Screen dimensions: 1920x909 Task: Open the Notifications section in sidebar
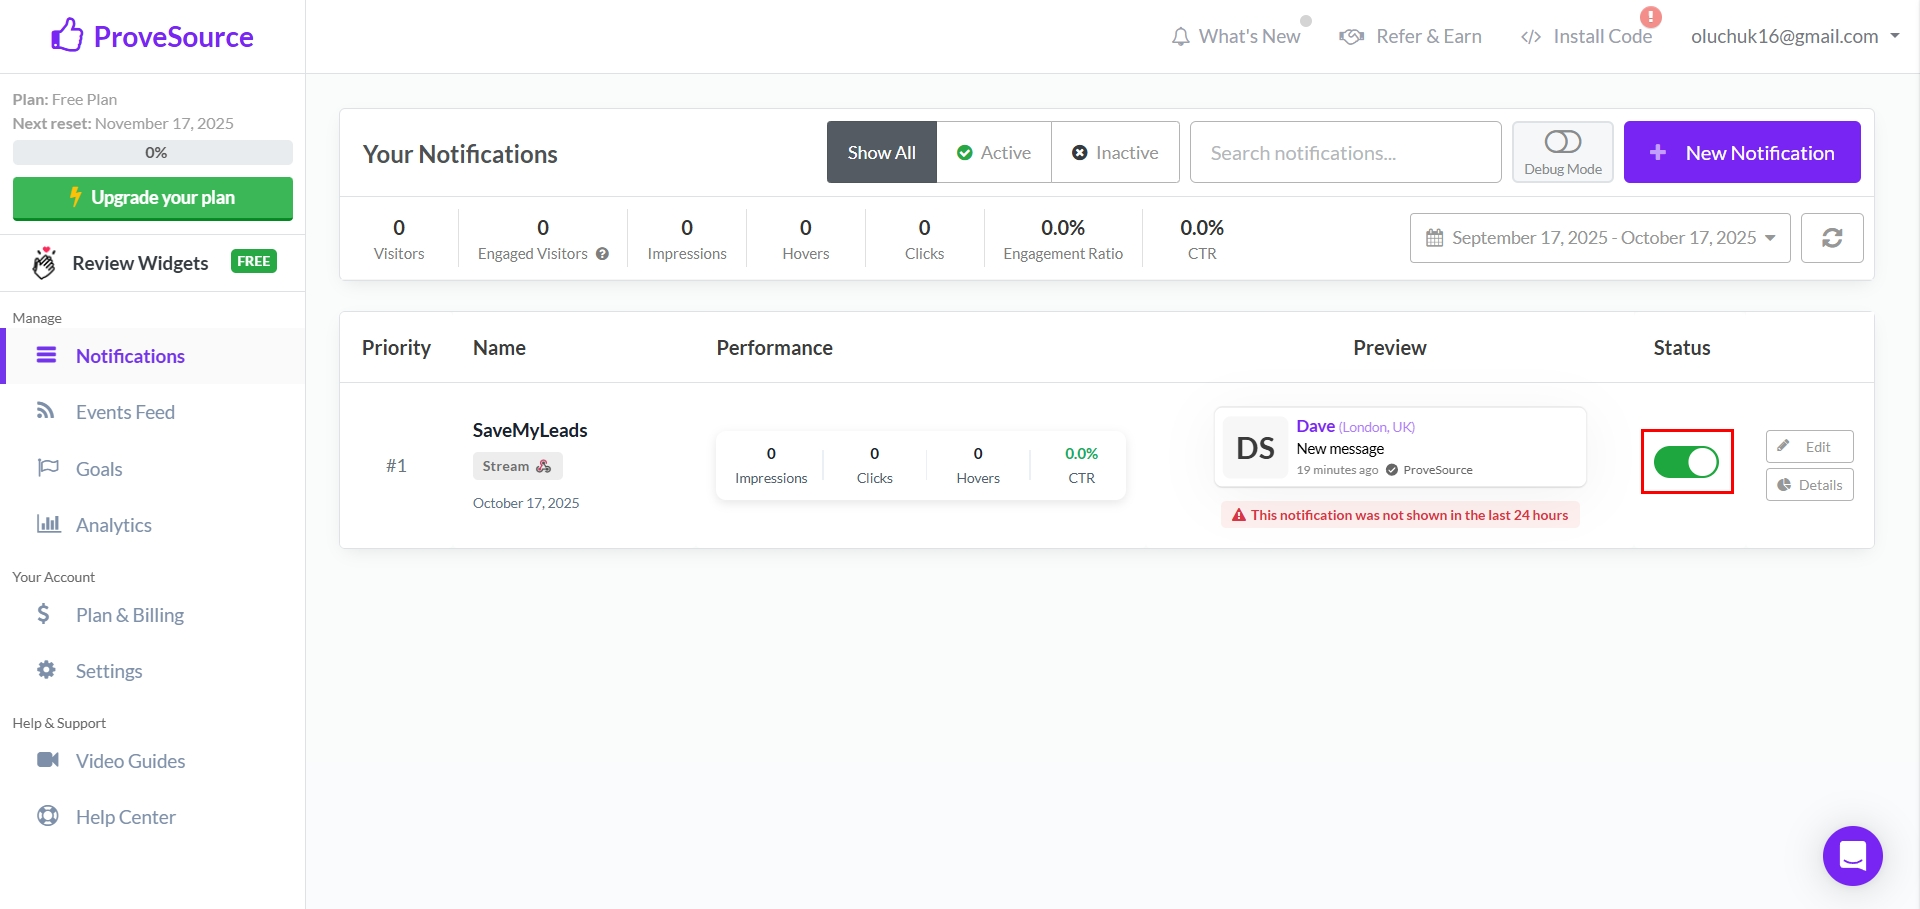click(x=128, y=356)
